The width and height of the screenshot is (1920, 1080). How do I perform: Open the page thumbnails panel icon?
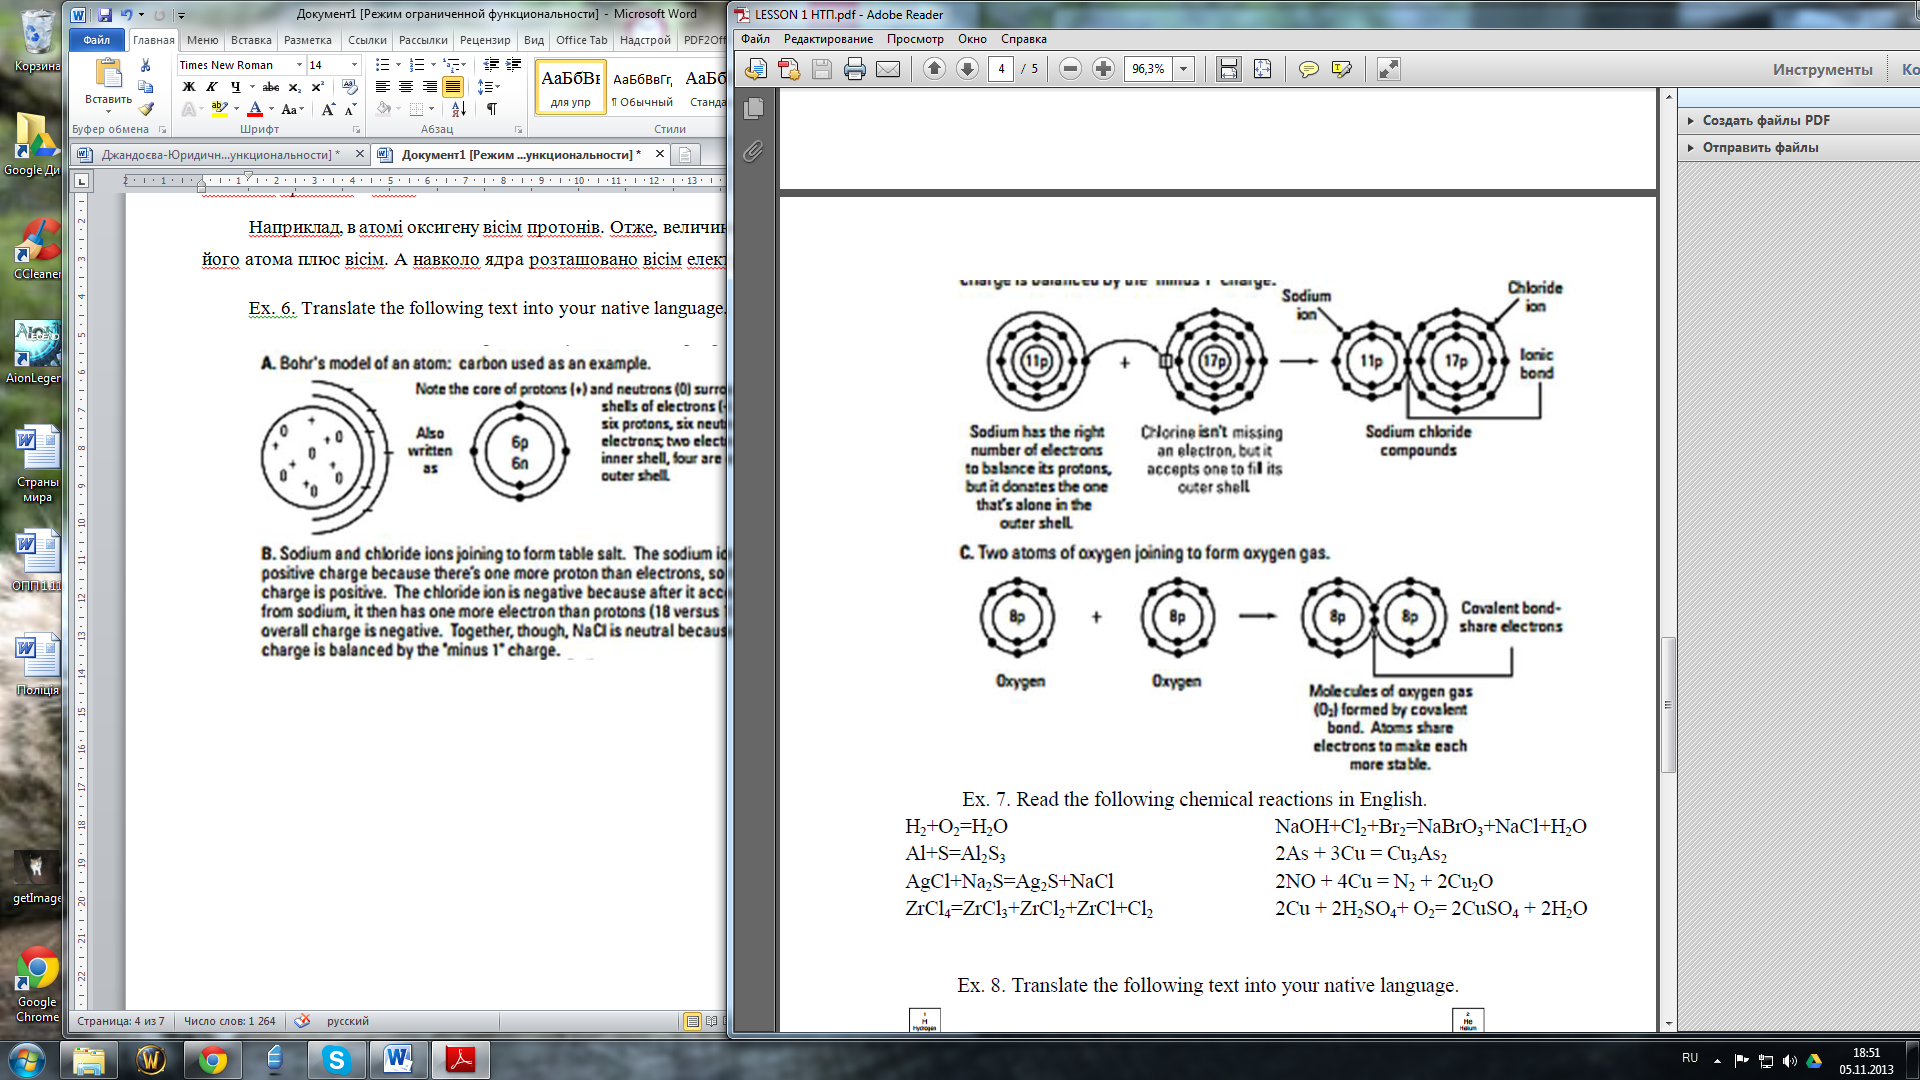tap(754, 108)
